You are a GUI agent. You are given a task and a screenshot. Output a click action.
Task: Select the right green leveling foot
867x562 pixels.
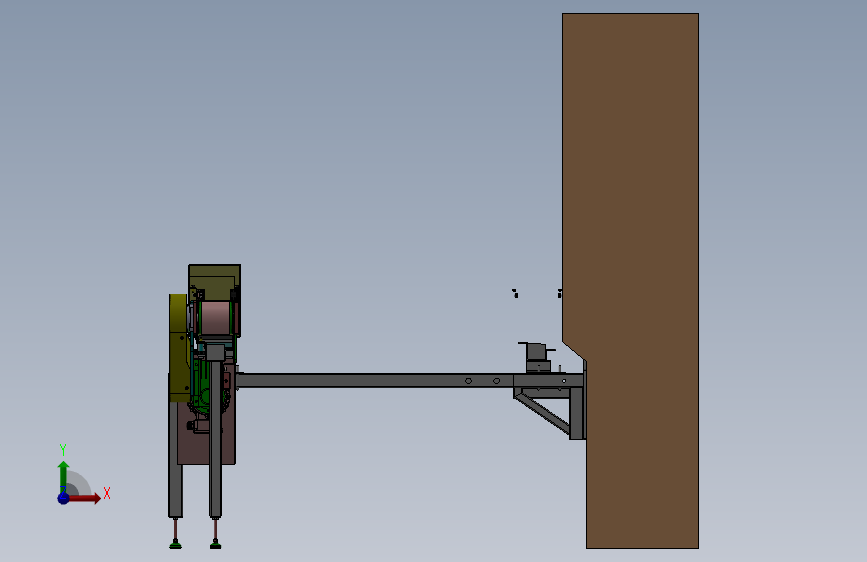pos(216,545)
